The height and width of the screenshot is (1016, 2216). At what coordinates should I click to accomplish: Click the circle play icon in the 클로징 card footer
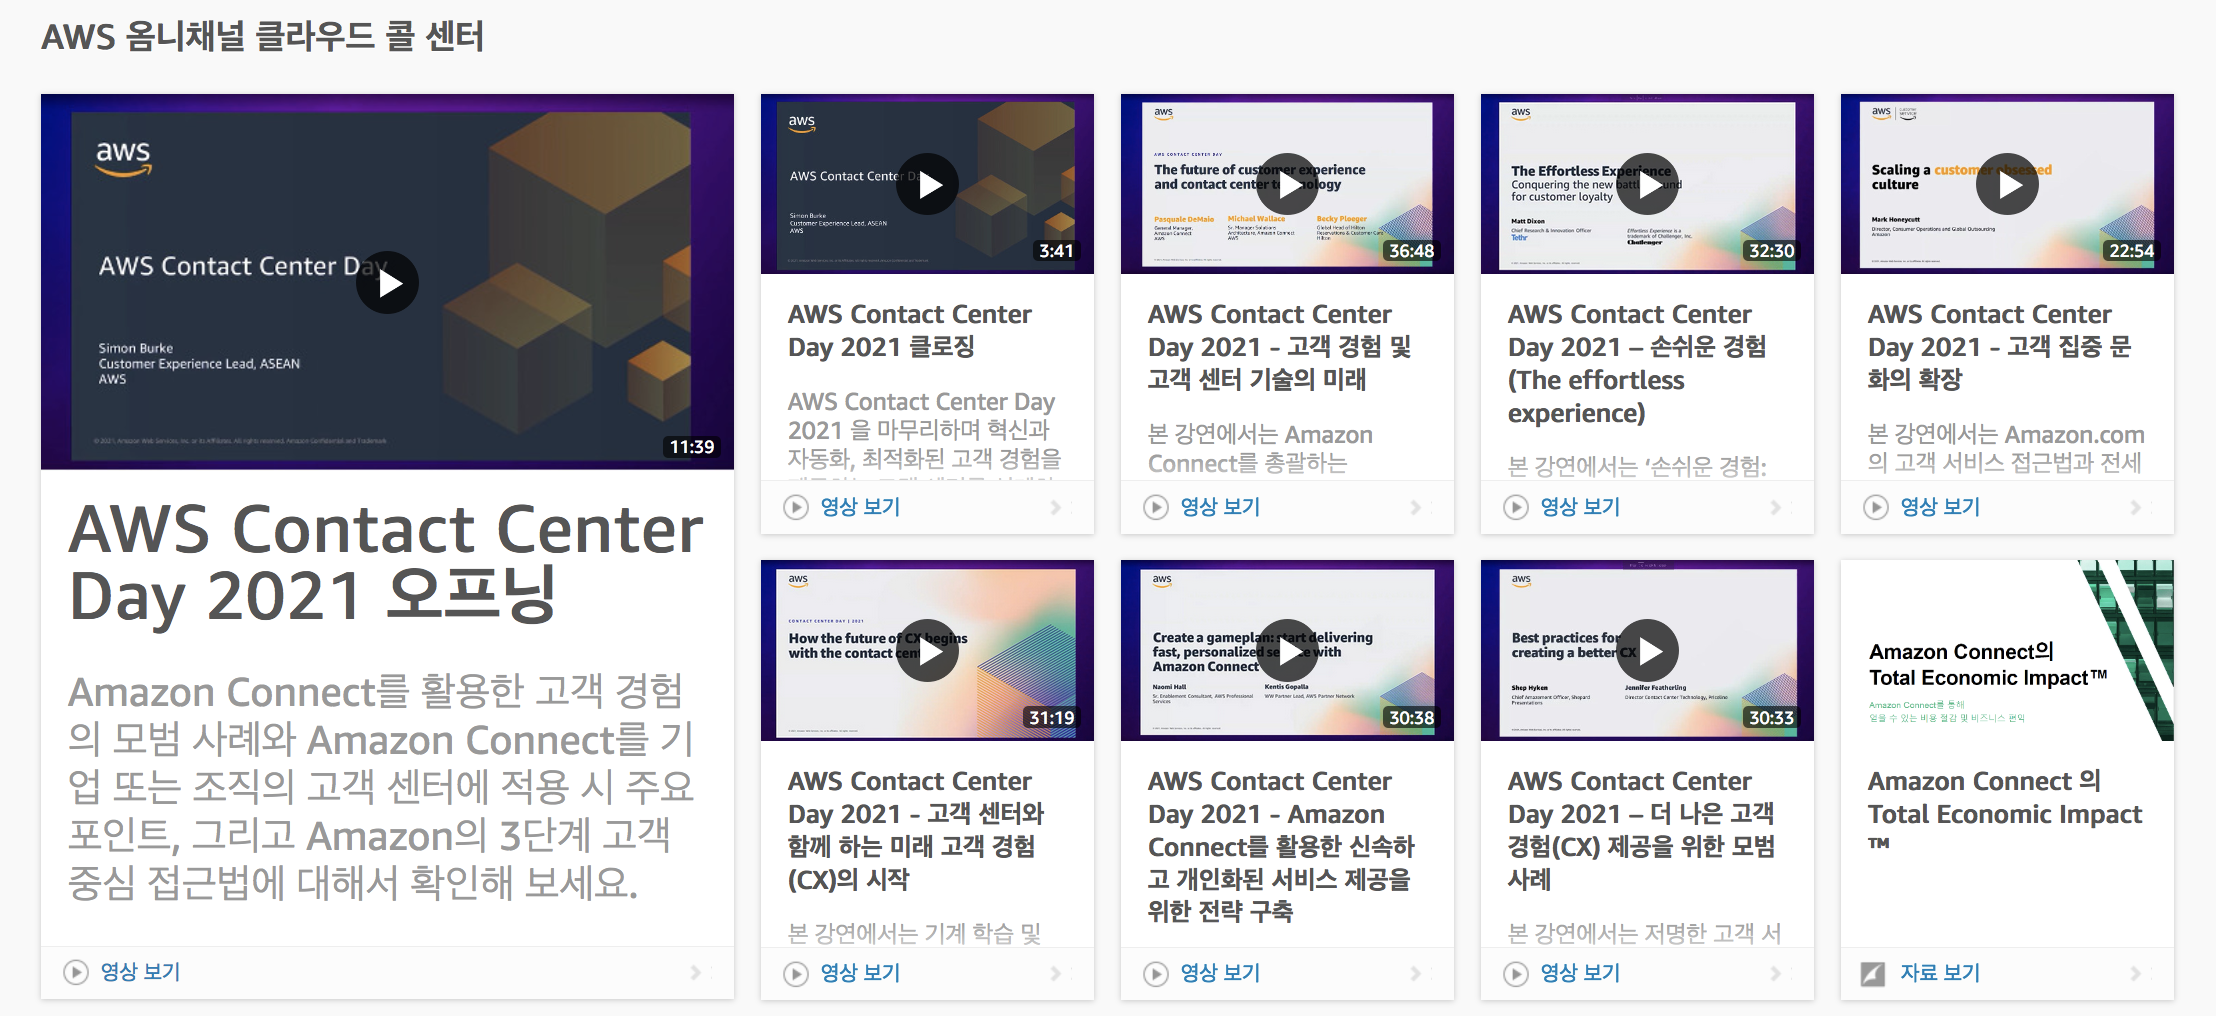[x=796, y=507]
